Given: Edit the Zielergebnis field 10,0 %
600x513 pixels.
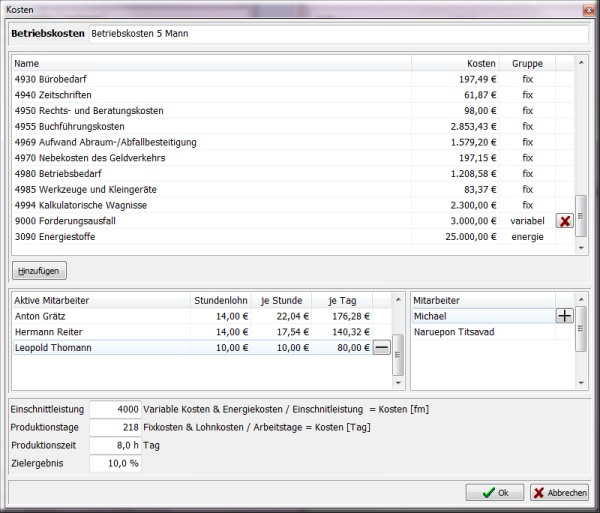Looking at the screenshot, I should [x=115, y=463].
